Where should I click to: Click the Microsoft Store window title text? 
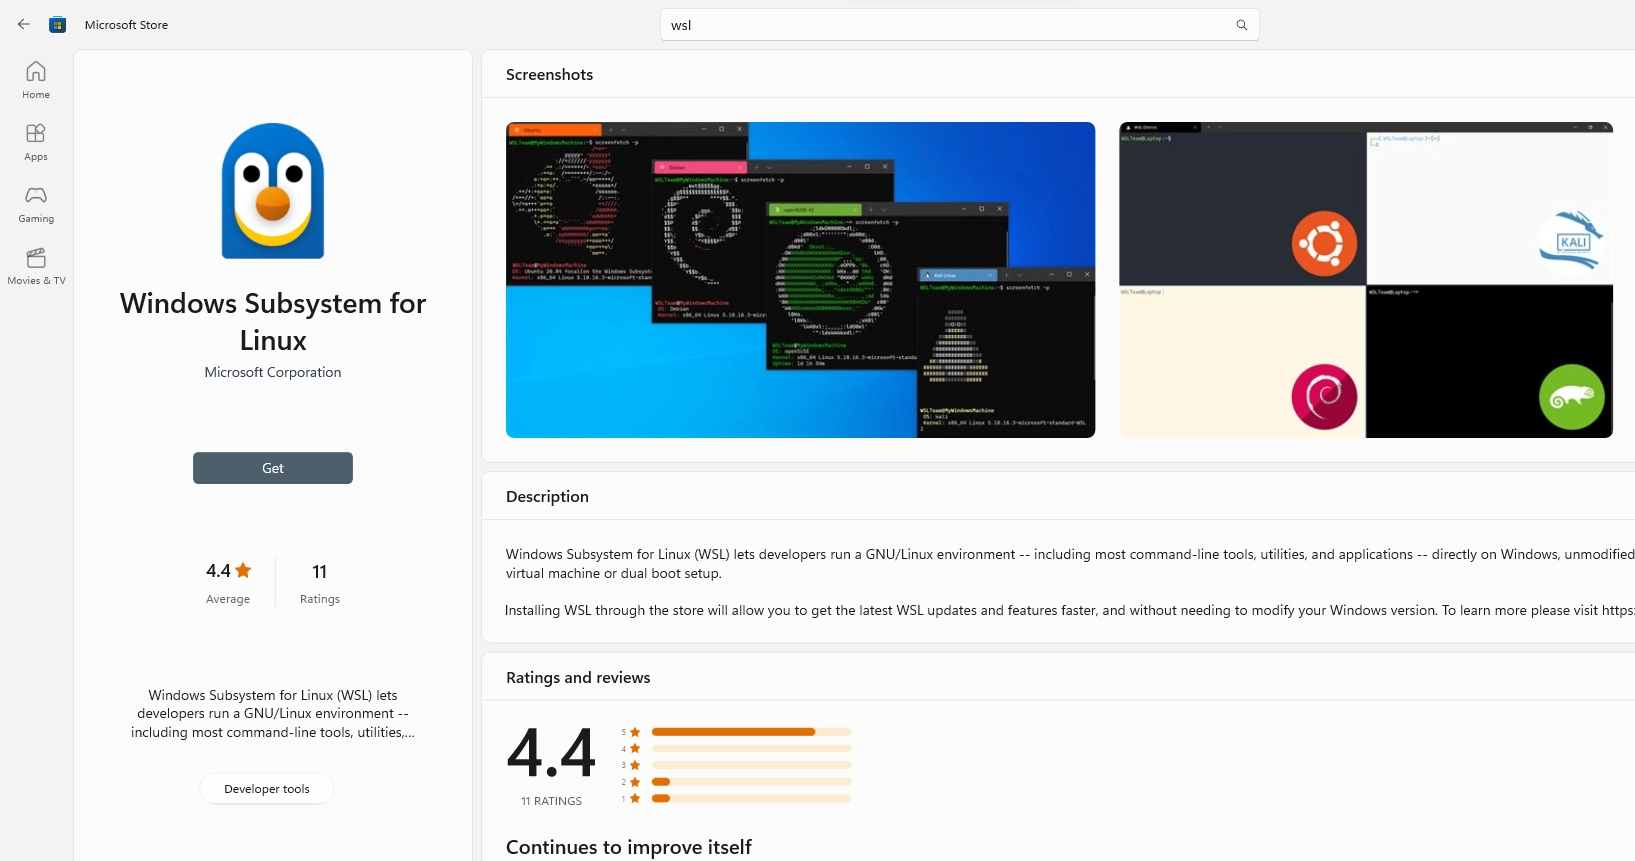point(126,25)
